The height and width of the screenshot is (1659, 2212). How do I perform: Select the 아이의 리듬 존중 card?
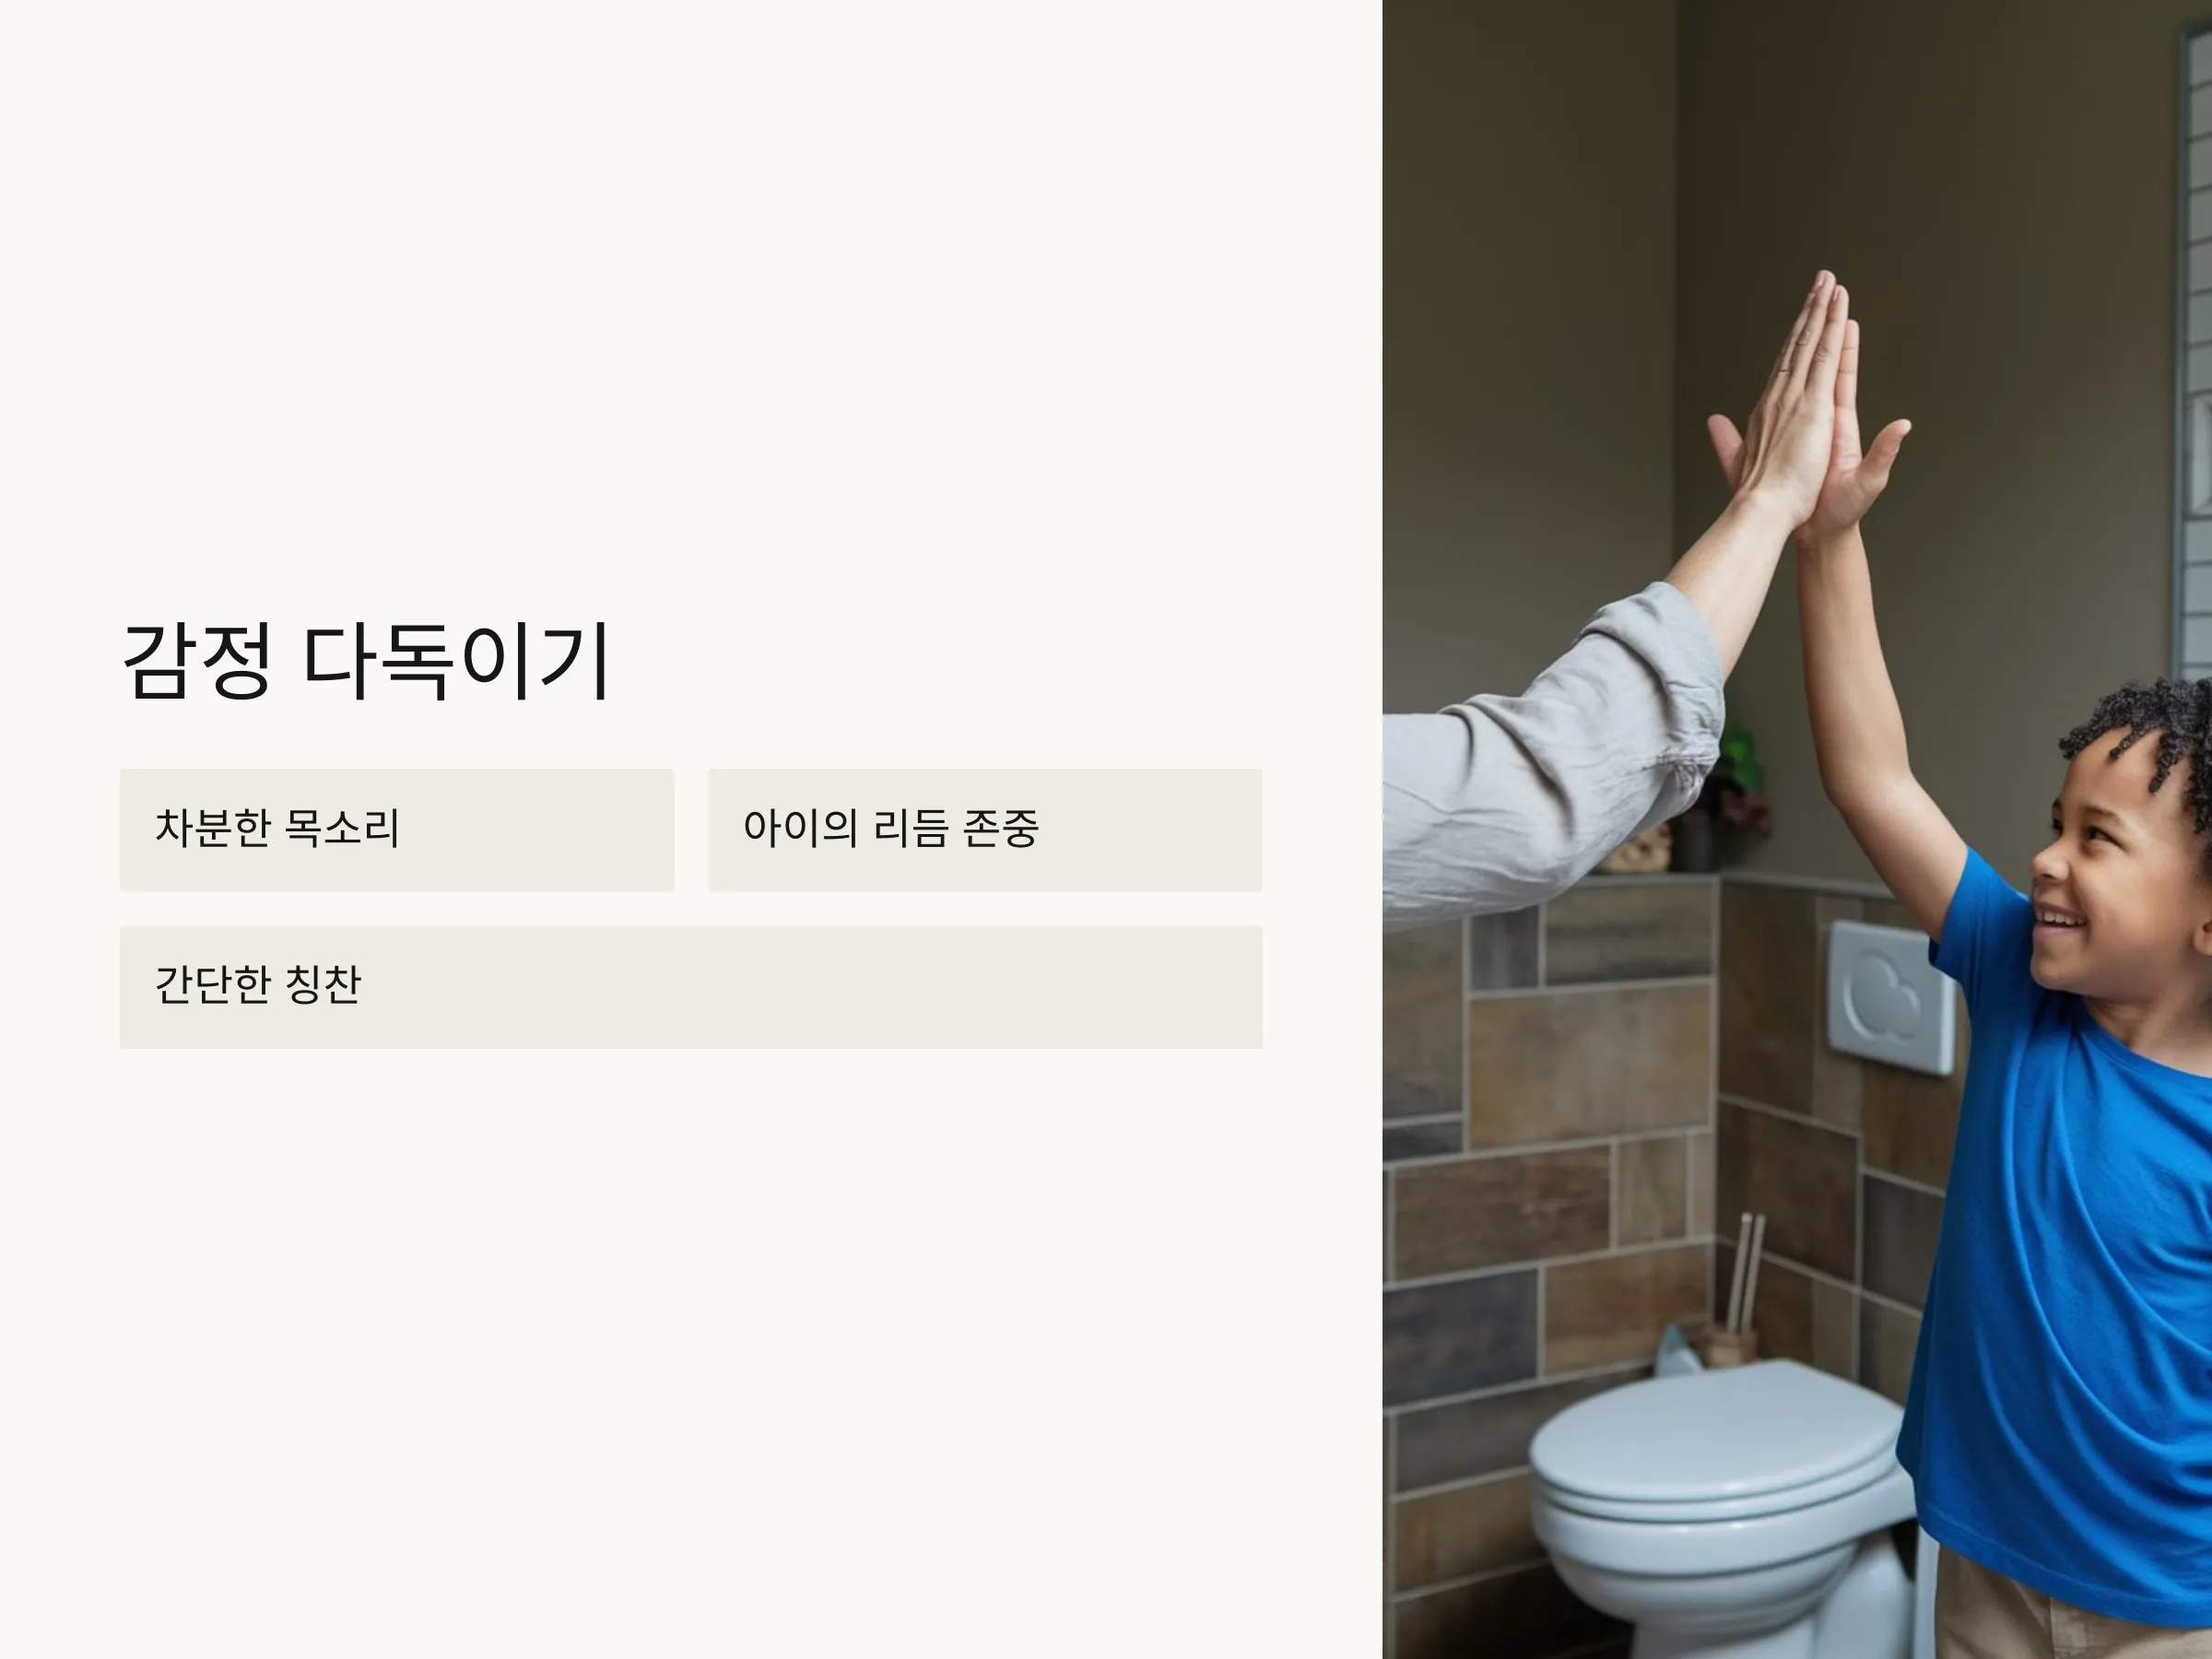coord(985,830)
